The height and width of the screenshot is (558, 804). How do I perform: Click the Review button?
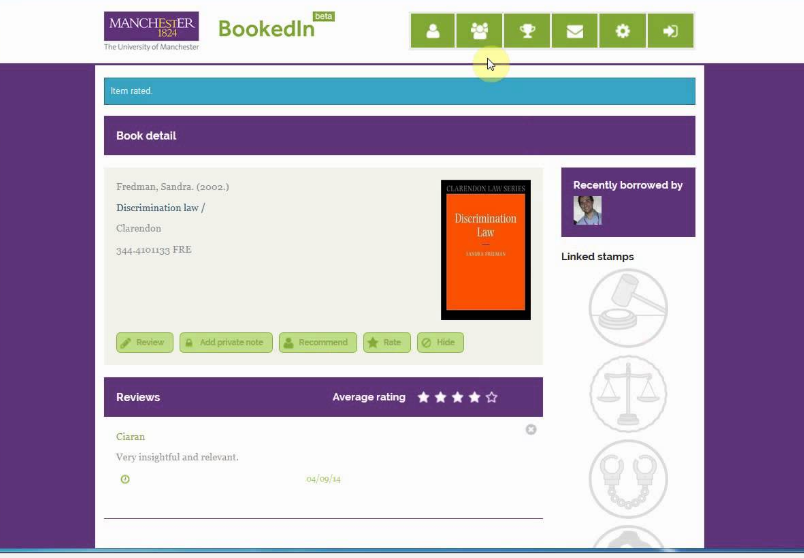pos(145,342)
